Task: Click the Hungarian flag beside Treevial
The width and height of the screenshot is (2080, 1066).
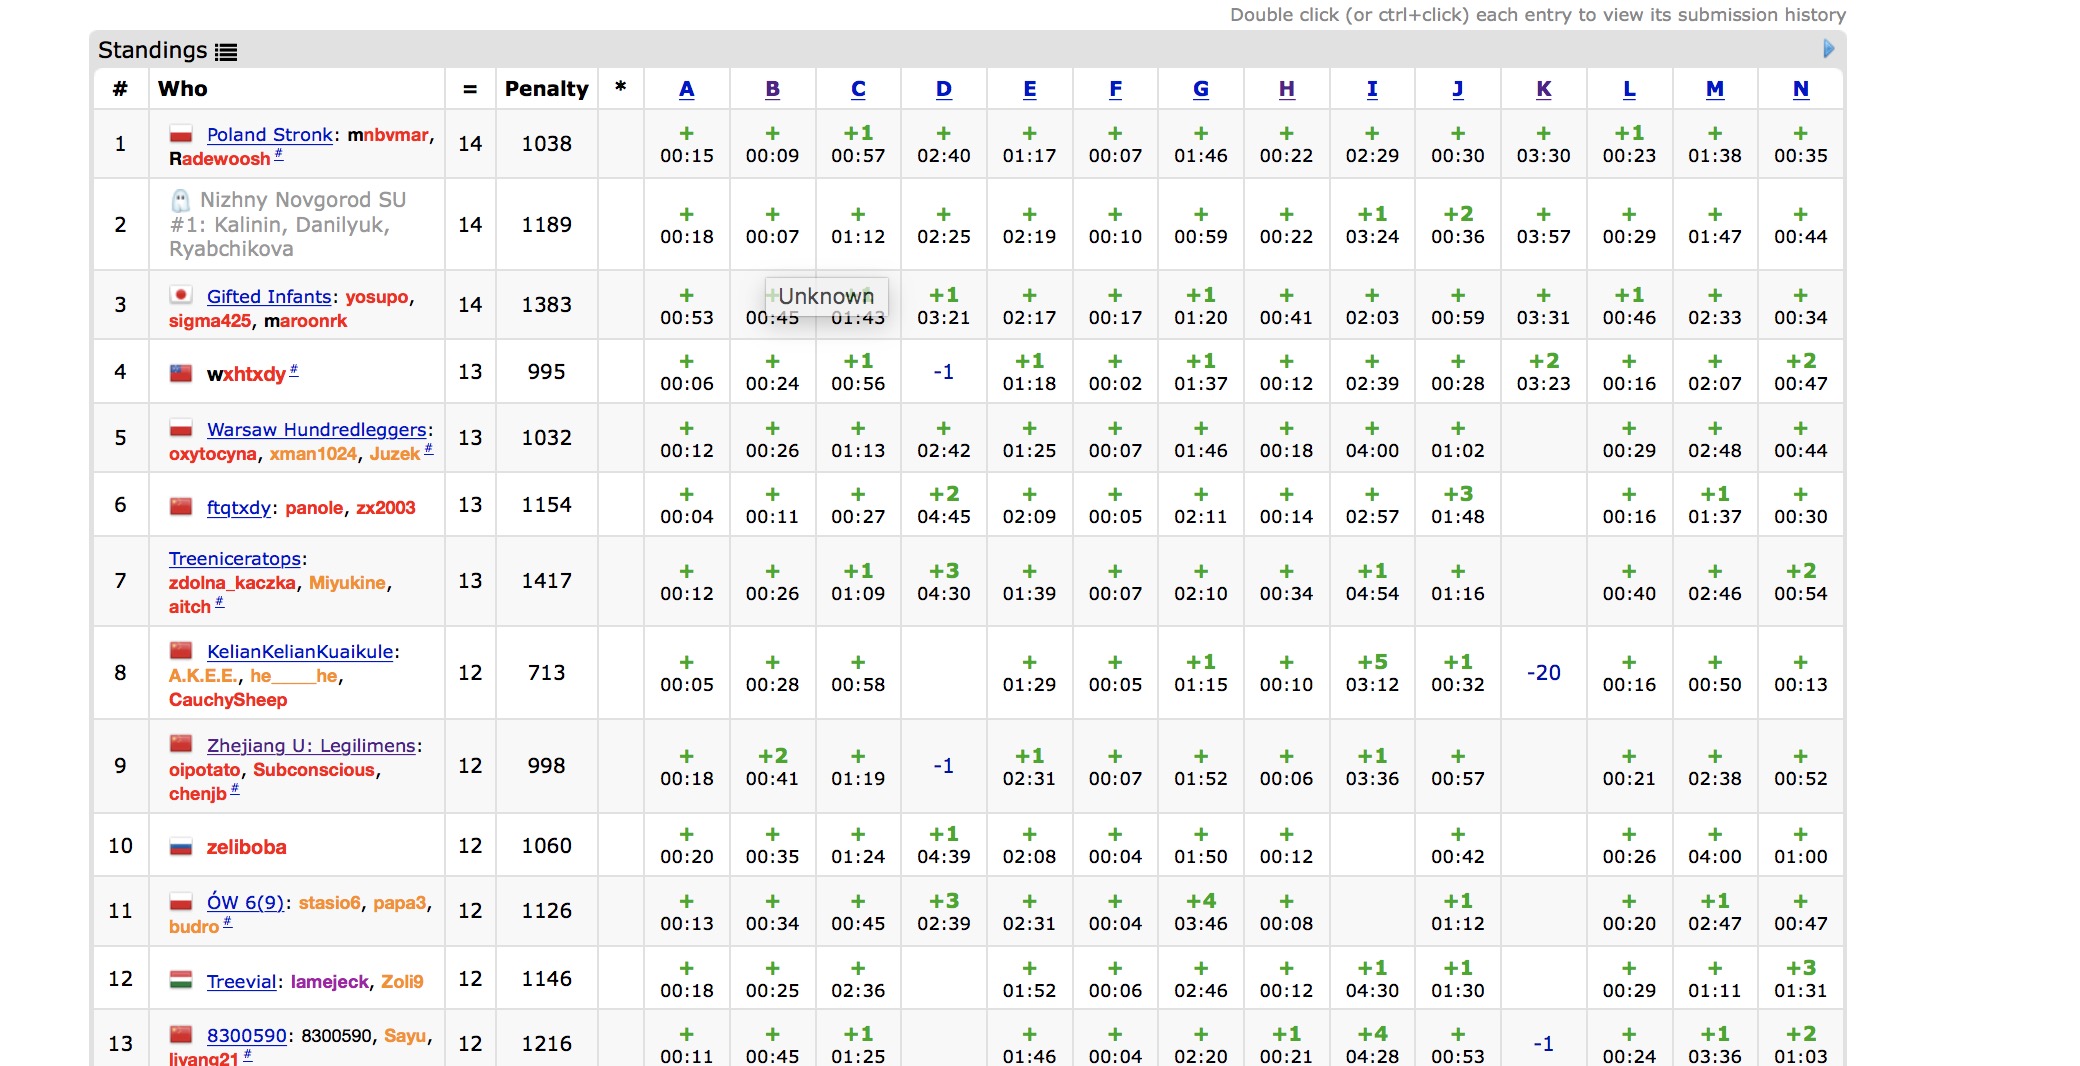Action: pos(181,981)
